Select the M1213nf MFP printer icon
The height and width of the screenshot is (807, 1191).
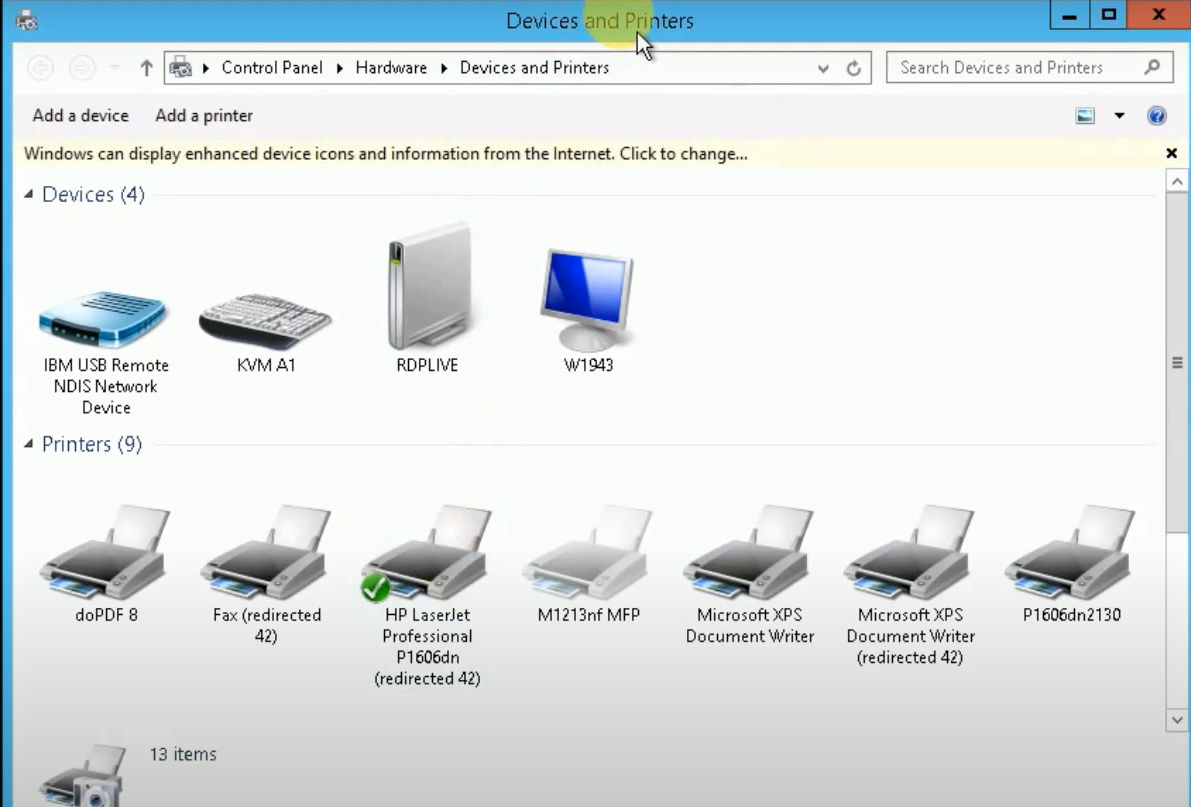click(588, 552)
